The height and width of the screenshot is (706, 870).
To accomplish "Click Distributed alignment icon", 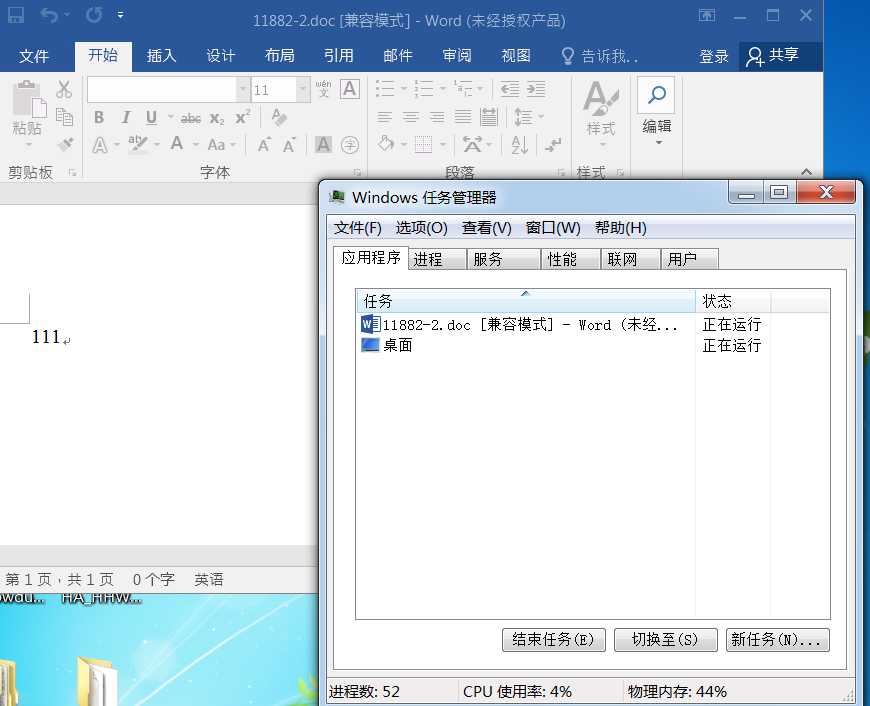I will pyautogui.click(x=489, y=117).
